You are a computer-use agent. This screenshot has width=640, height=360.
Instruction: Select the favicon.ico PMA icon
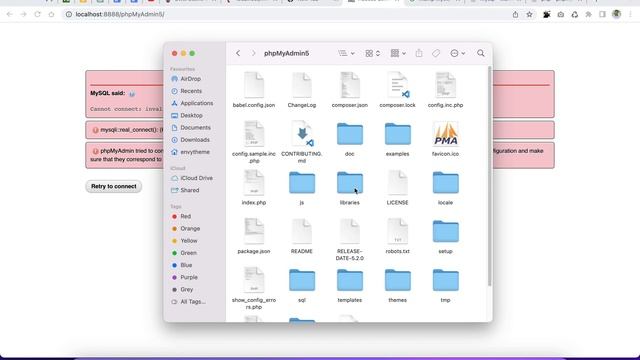click(x=445, y=134)
